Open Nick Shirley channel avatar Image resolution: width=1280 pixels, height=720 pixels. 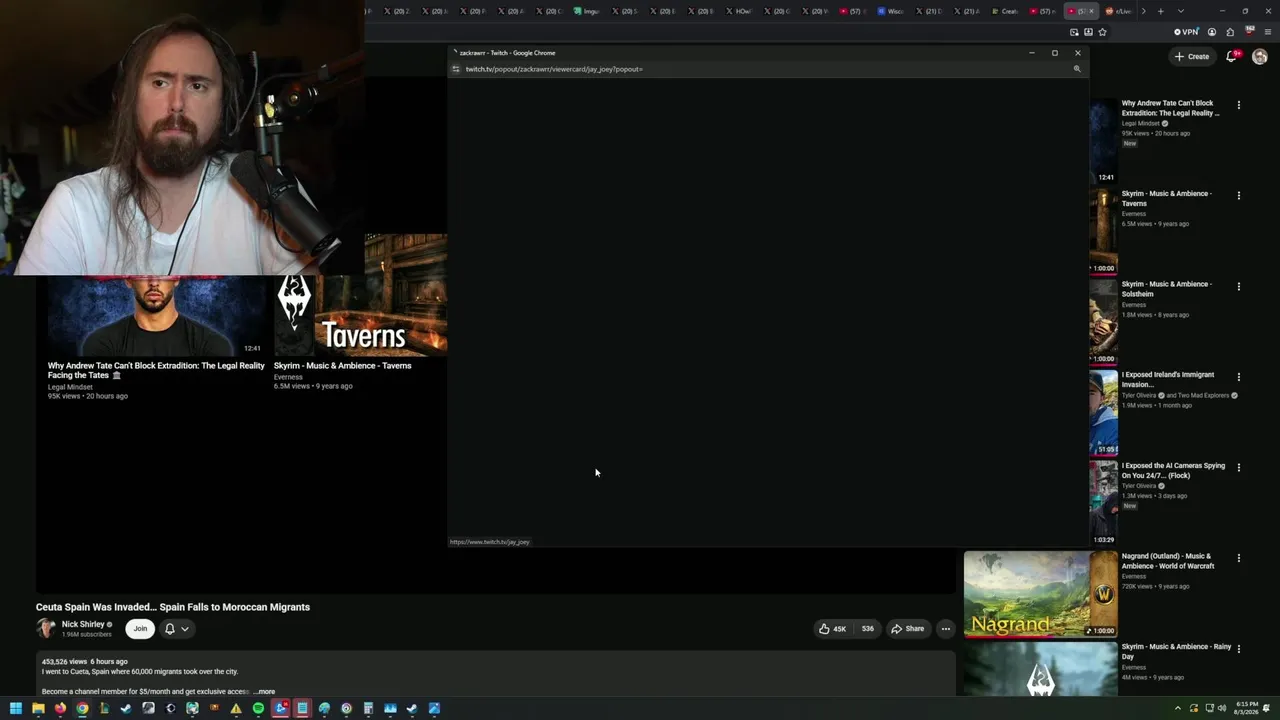coord(46,628)
